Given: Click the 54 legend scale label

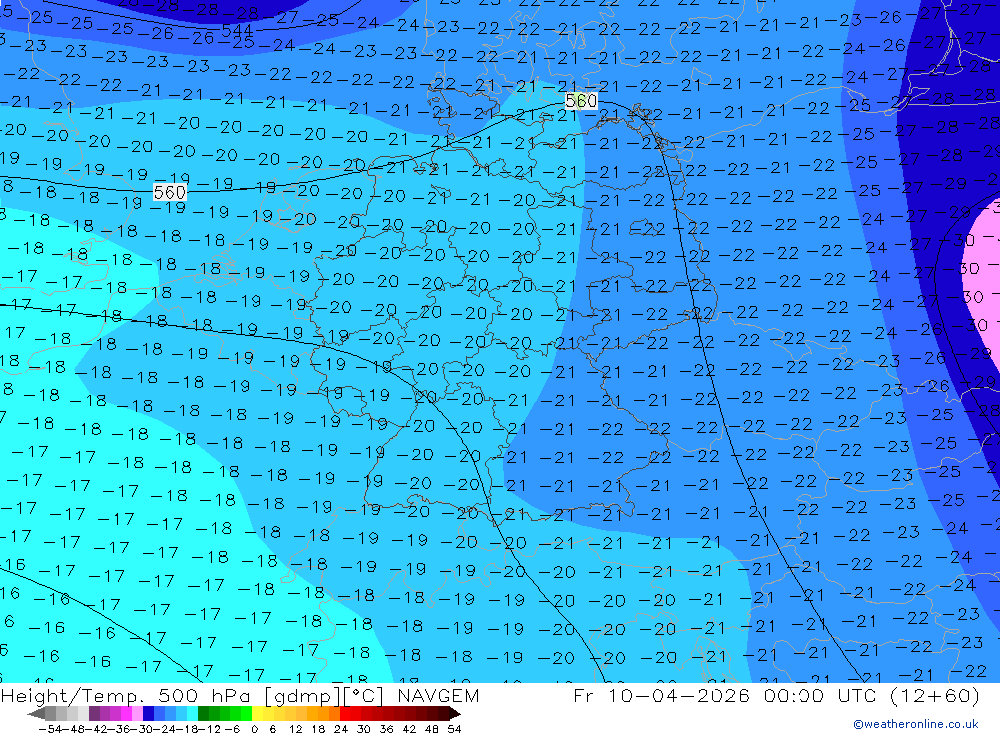Looking at the screenshot, I should click(x=454, y=729).
